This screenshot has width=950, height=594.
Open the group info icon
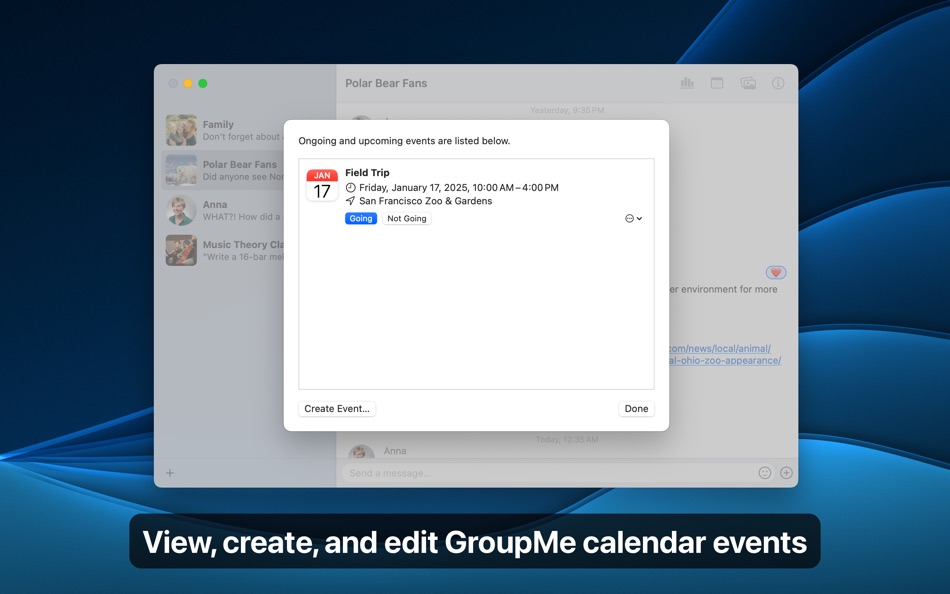coord(778,83)
